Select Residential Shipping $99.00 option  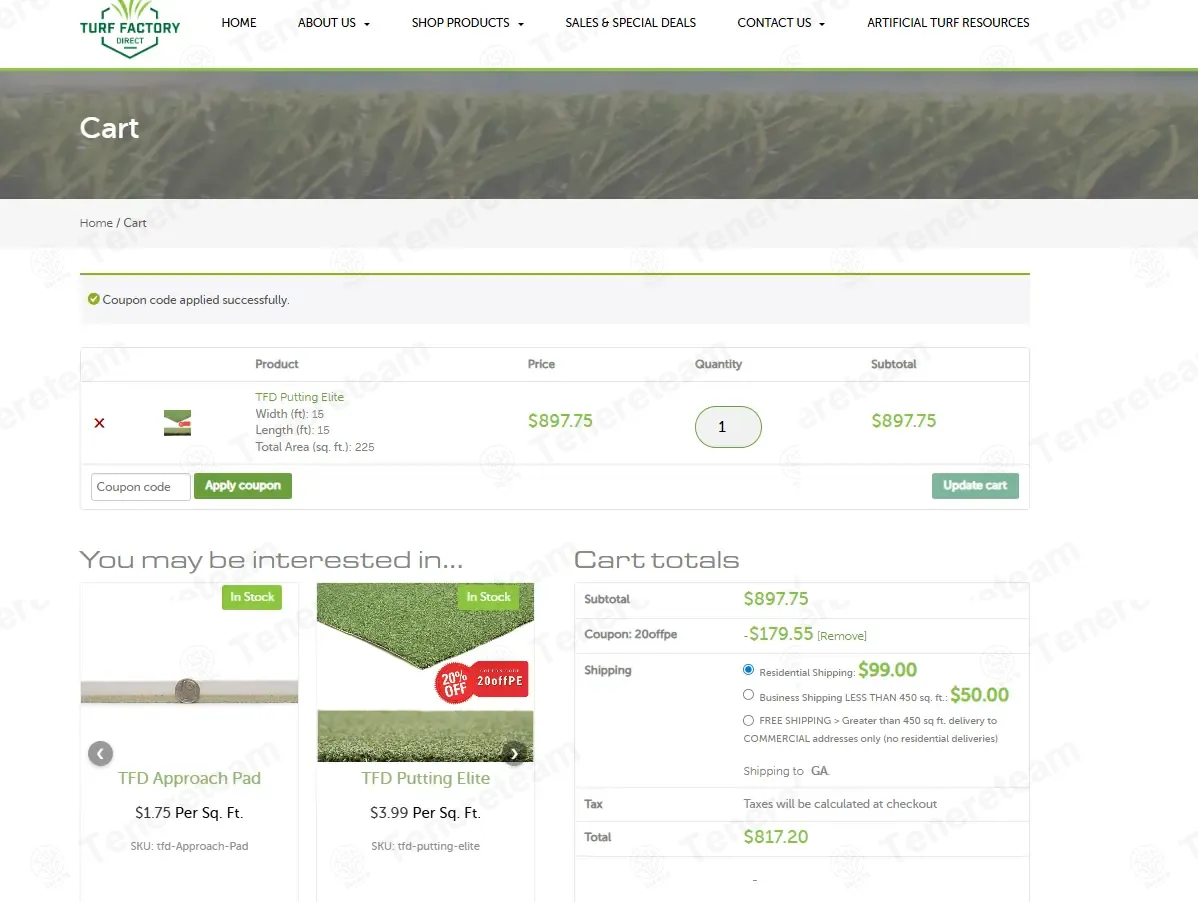point(748,670)
